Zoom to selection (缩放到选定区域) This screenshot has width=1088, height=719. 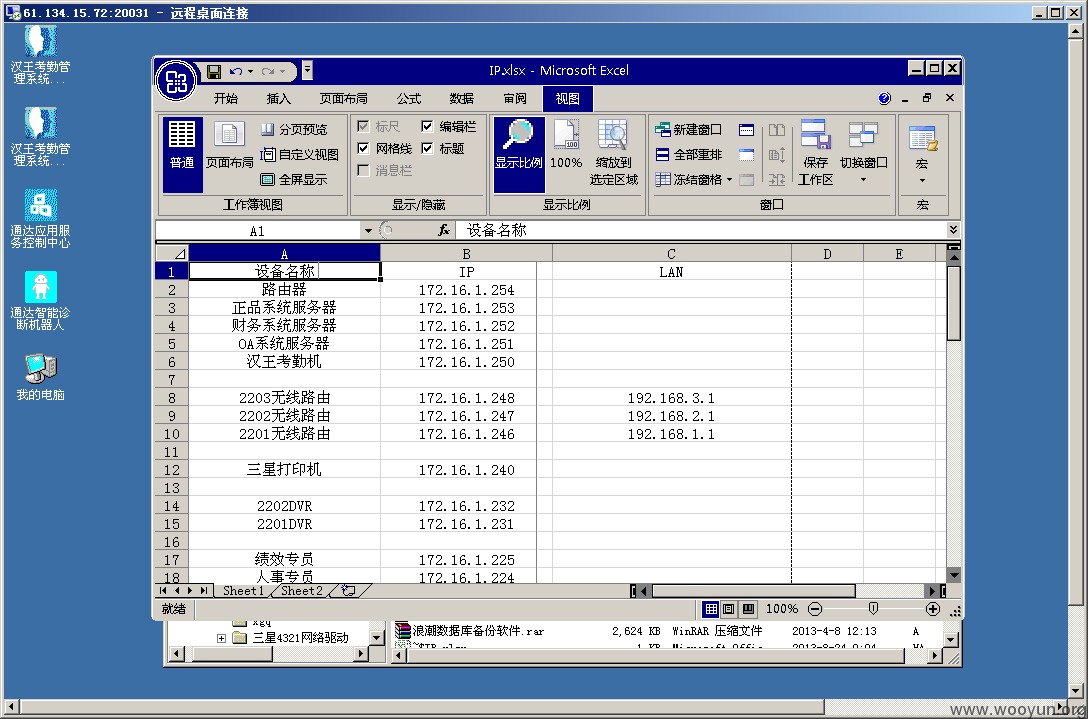[613, 154]
